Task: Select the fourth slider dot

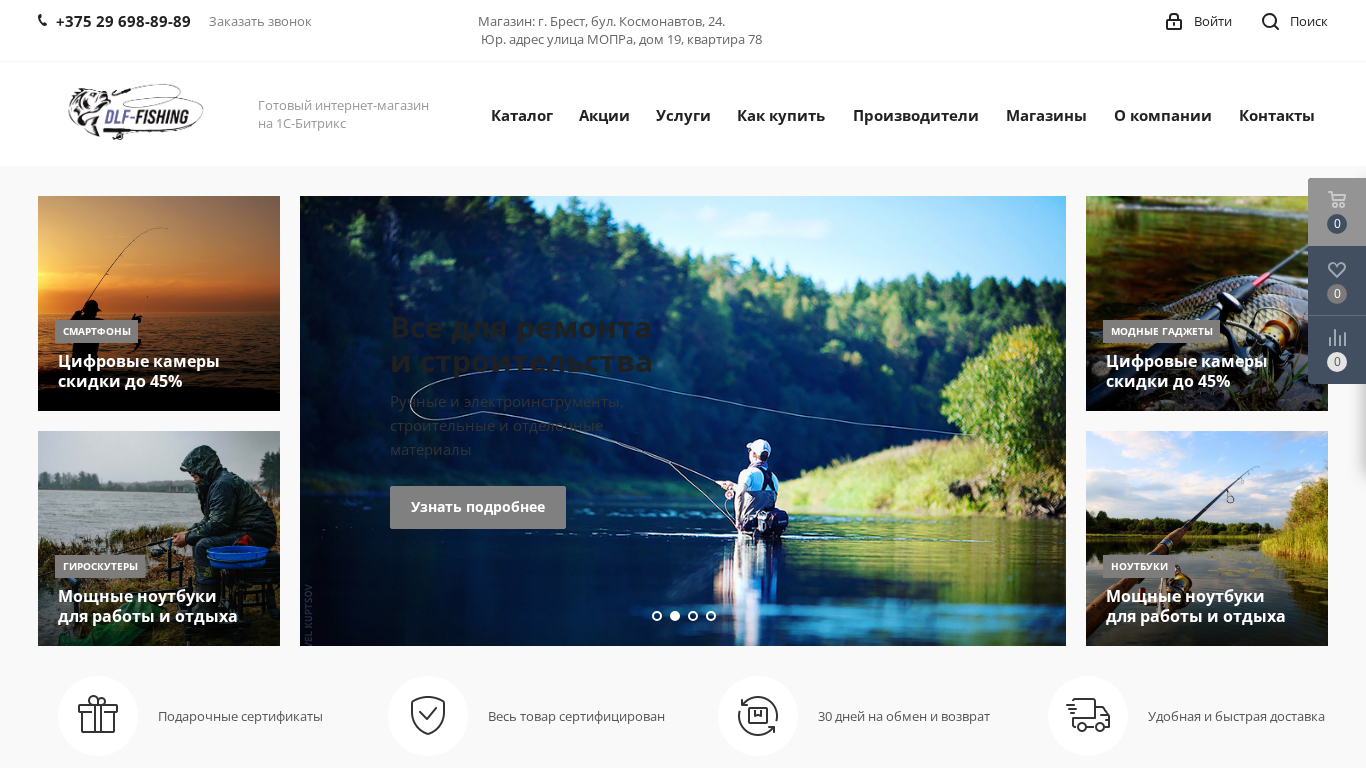Action: (x=711, y=616)
